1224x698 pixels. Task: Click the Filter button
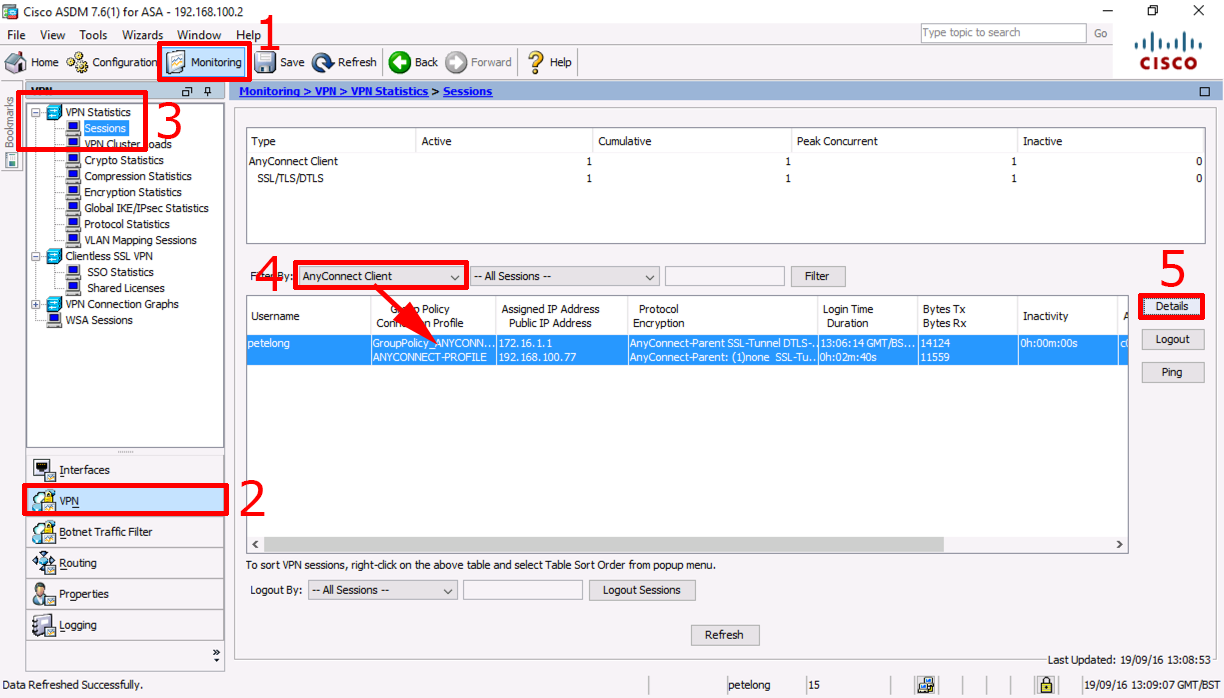click(x=817, y=276)
